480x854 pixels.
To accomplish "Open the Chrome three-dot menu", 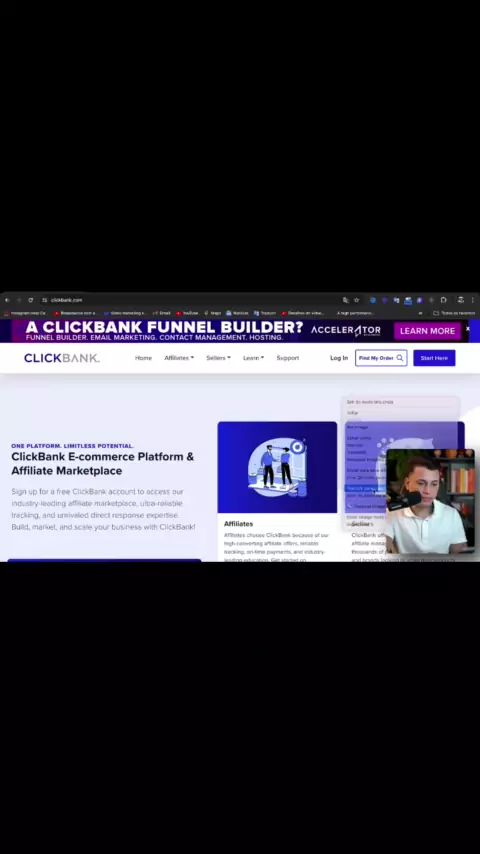I will coord(472,300).
